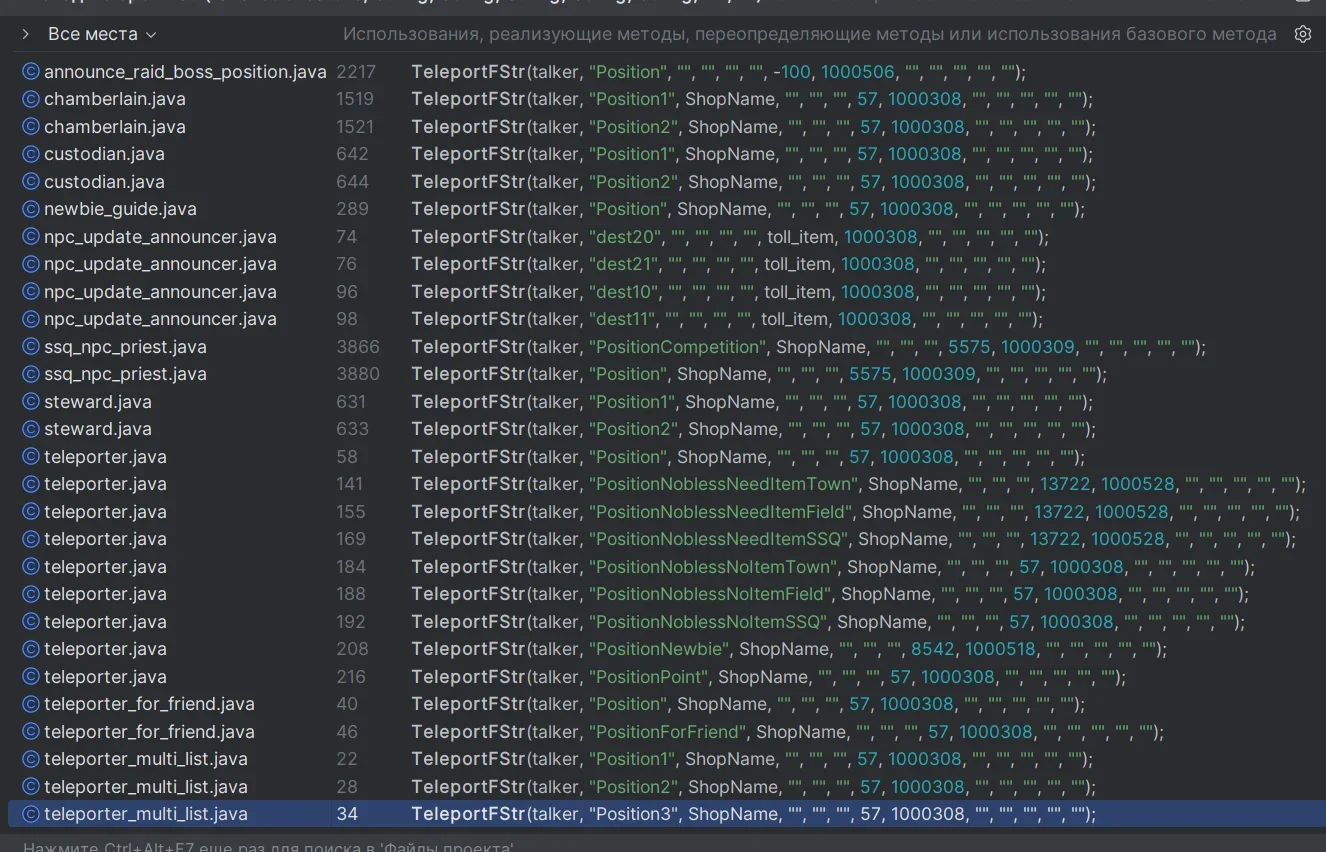The height and width of the screenshot is (852, 1326).
Task: Click line number 28 of teleporter_multi_list.java
Action: pos(347,787)
